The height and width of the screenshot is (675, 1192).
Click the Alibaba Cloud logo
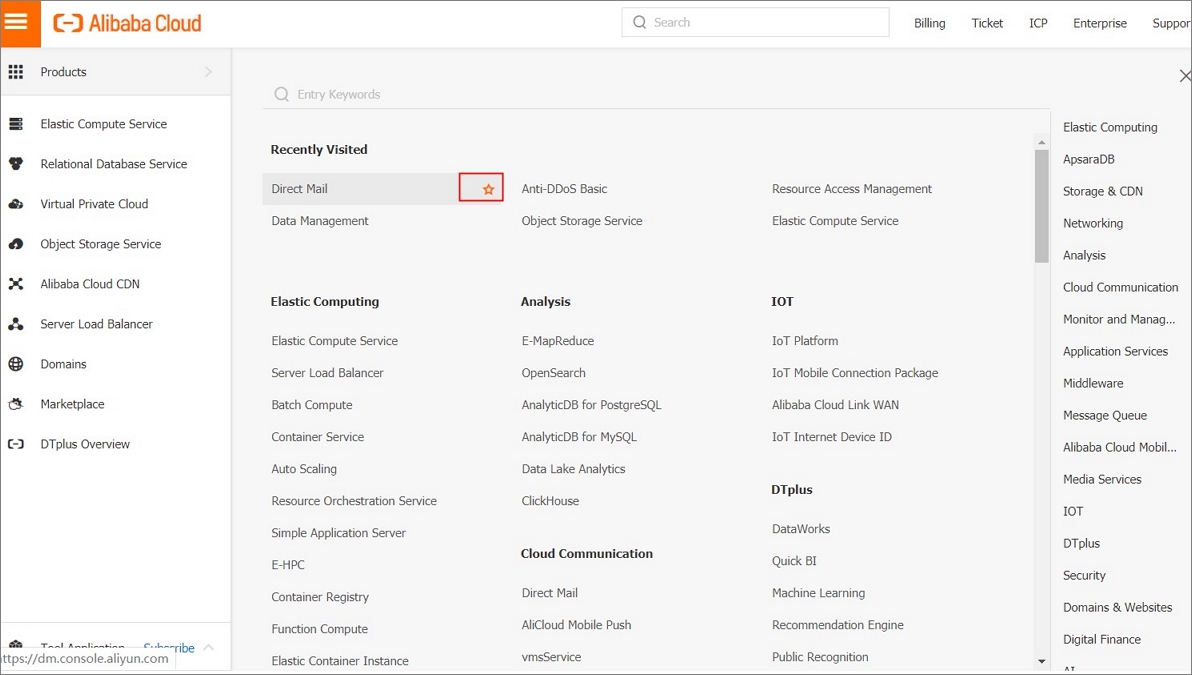pyautogui.click(x=125, y=22)
